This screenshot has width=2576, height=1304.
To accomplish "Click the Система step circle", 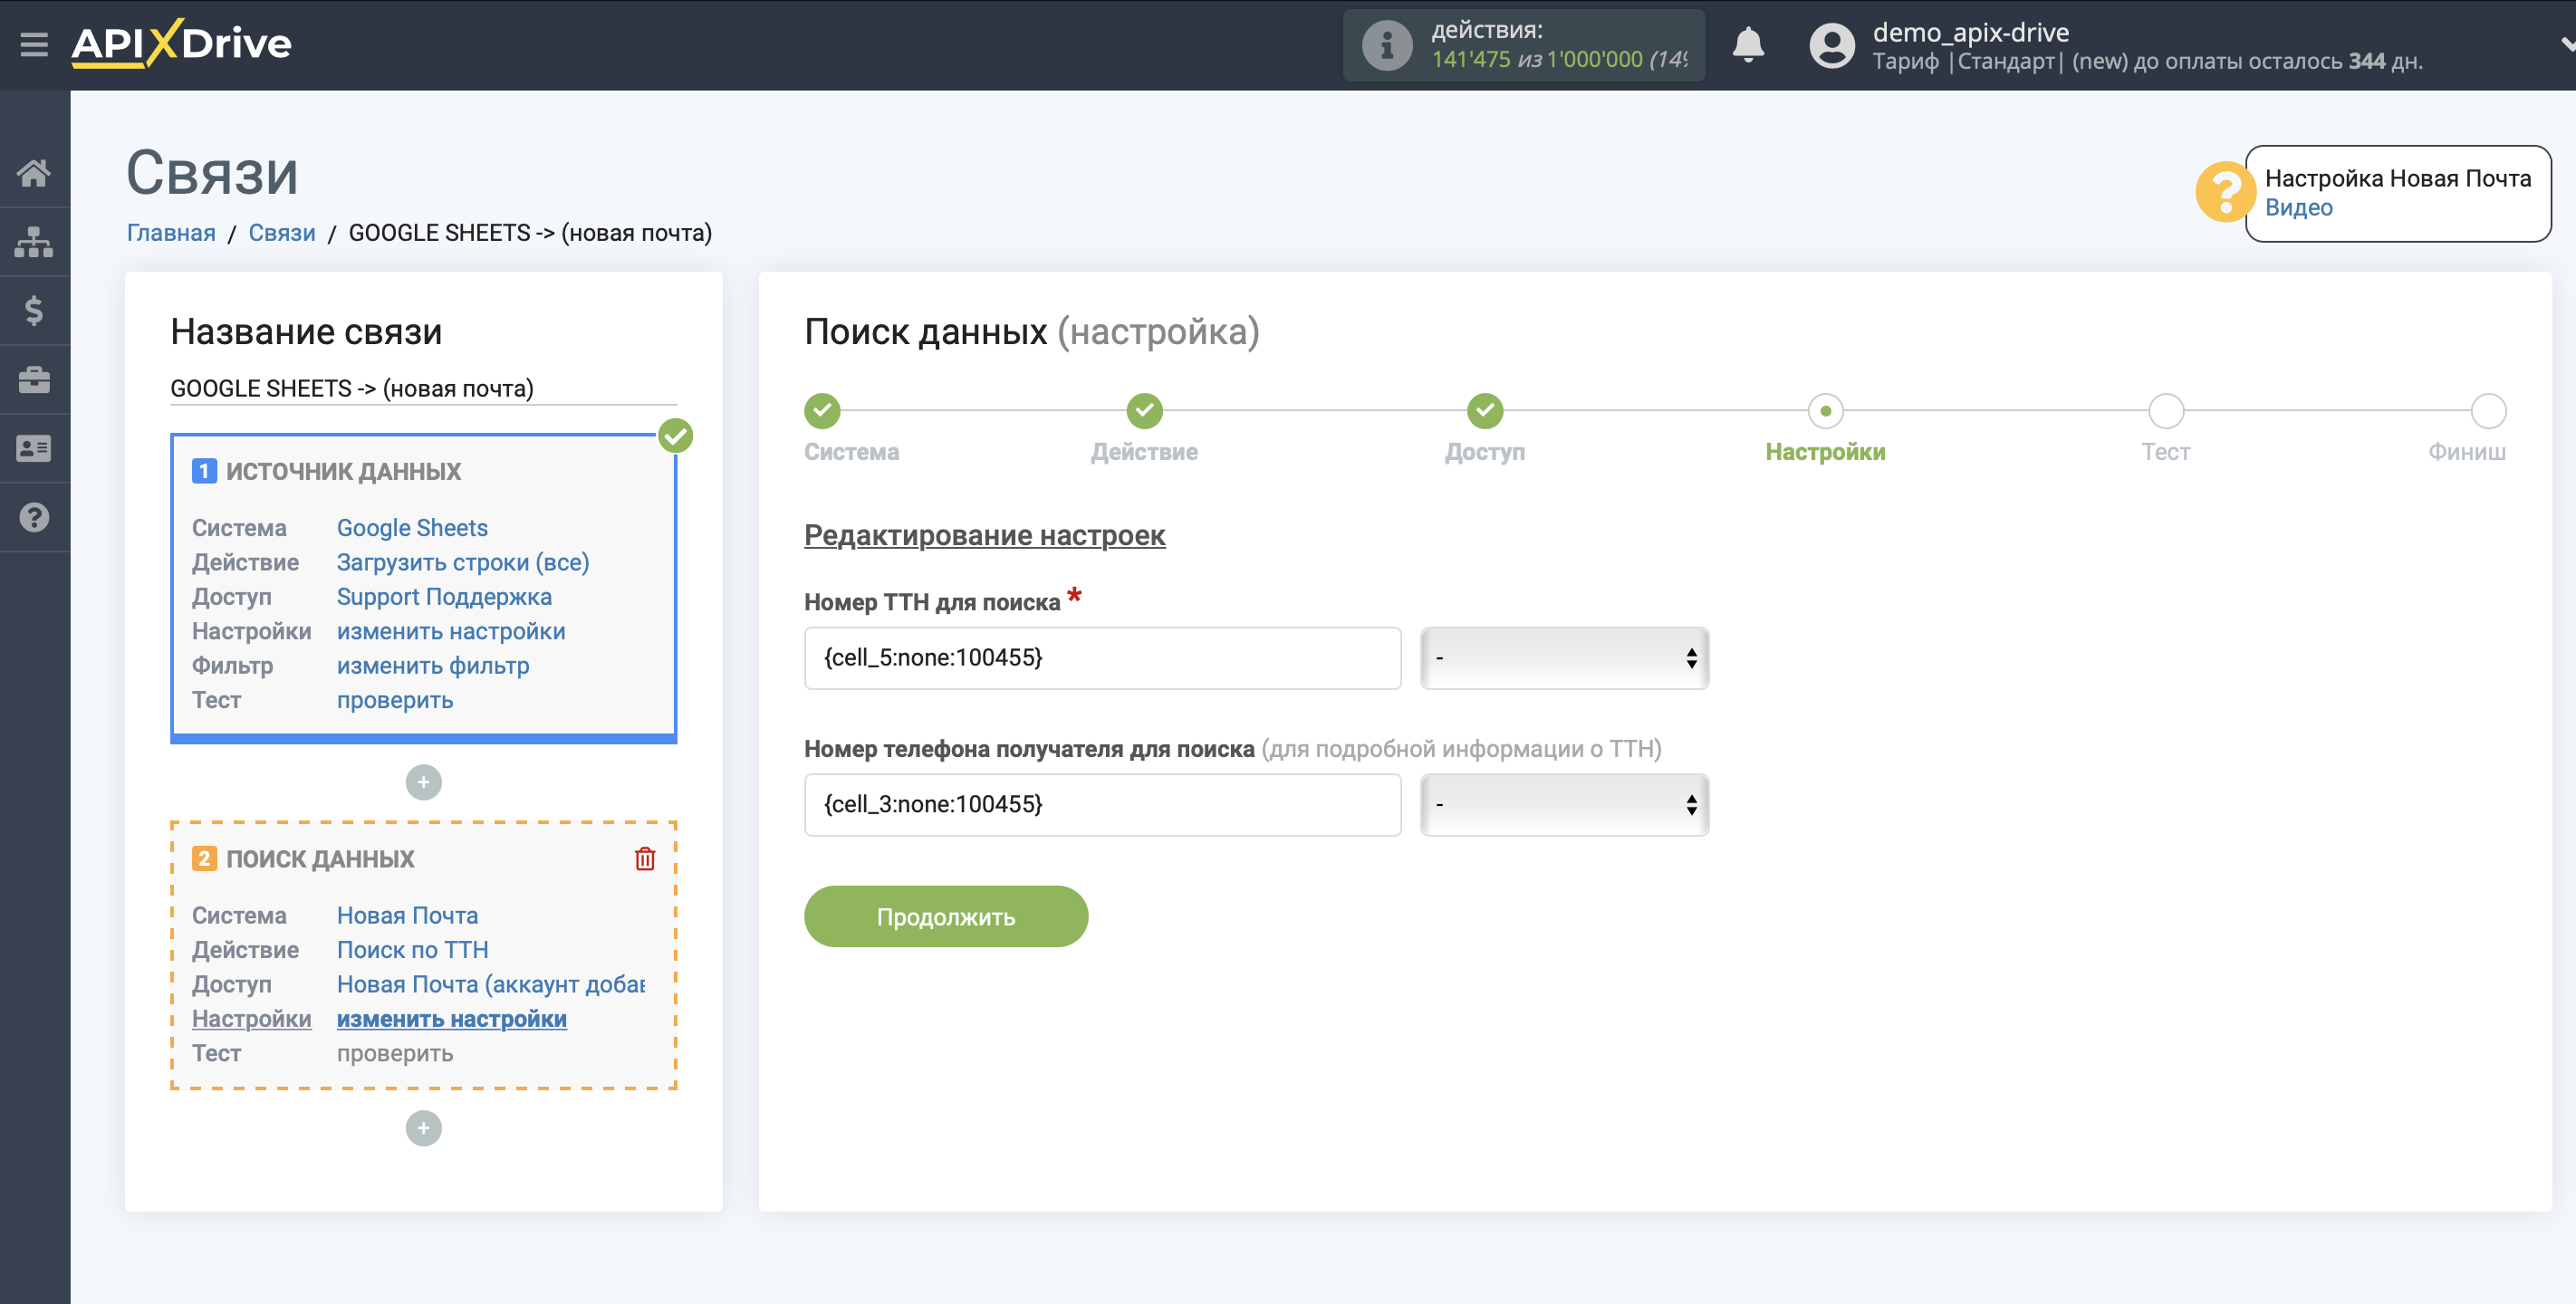I will [822, 410].
